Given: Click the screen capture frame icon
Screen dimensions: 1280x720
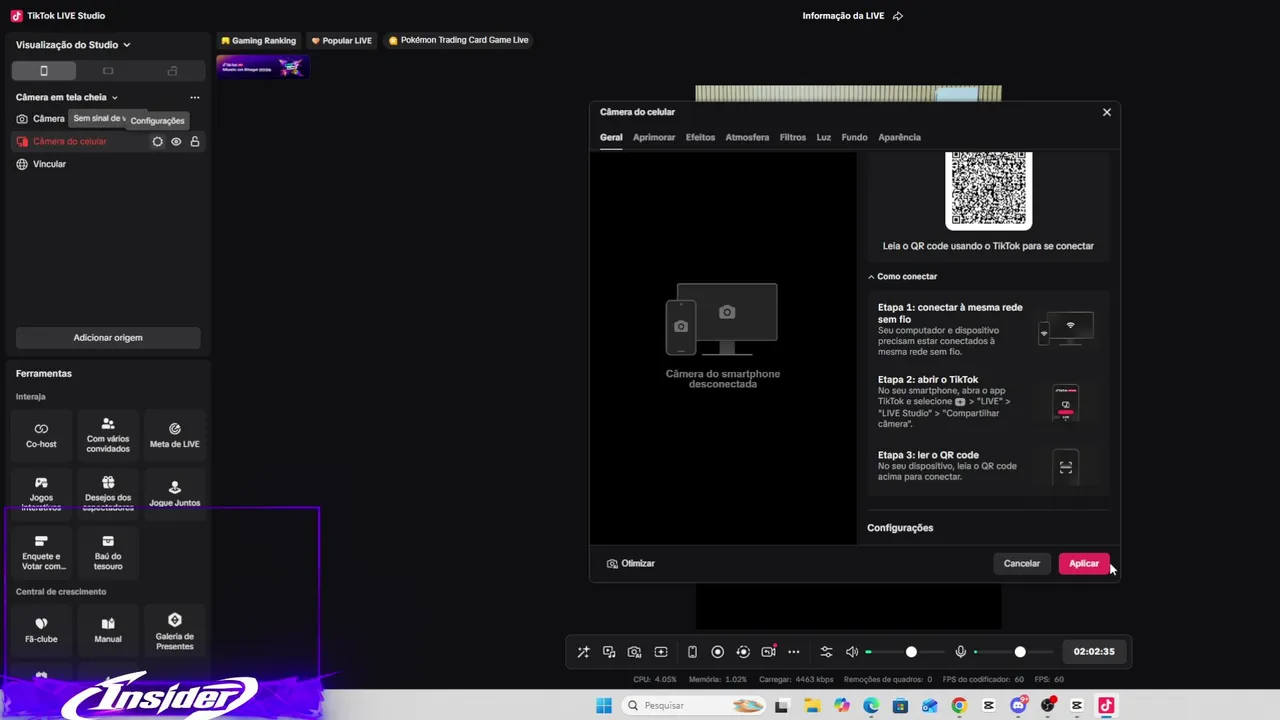Looking at the screenshot, I should 661,652.
